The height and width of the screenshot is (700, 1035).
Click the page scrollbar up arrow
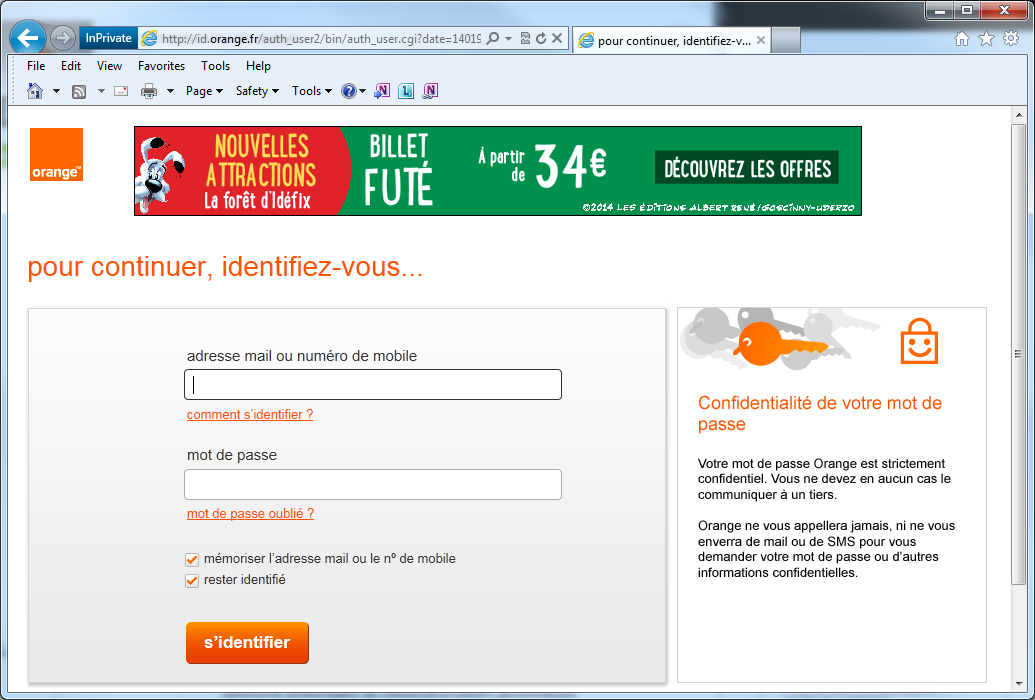(1018, 116)
